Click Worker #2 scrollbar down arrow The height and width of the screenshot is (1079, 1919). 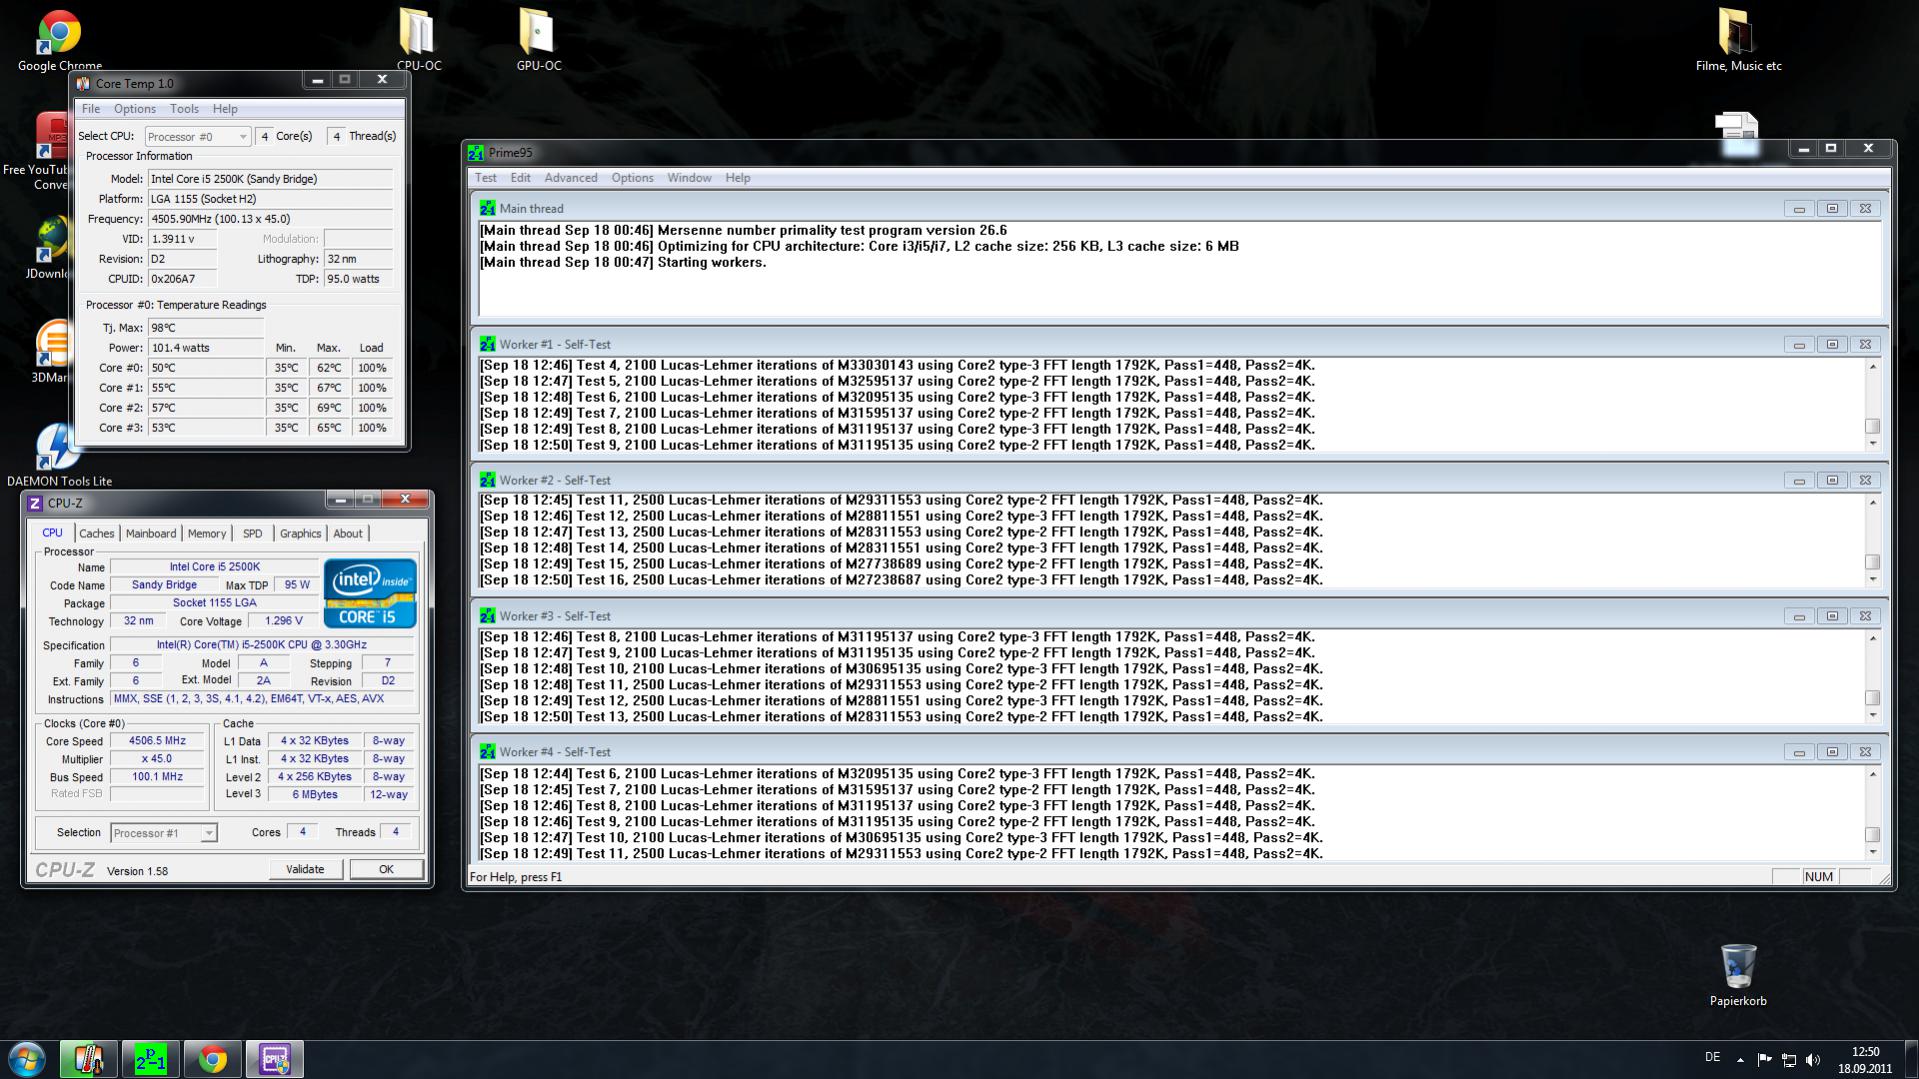pyautogui.click(x=1873, y=580)
